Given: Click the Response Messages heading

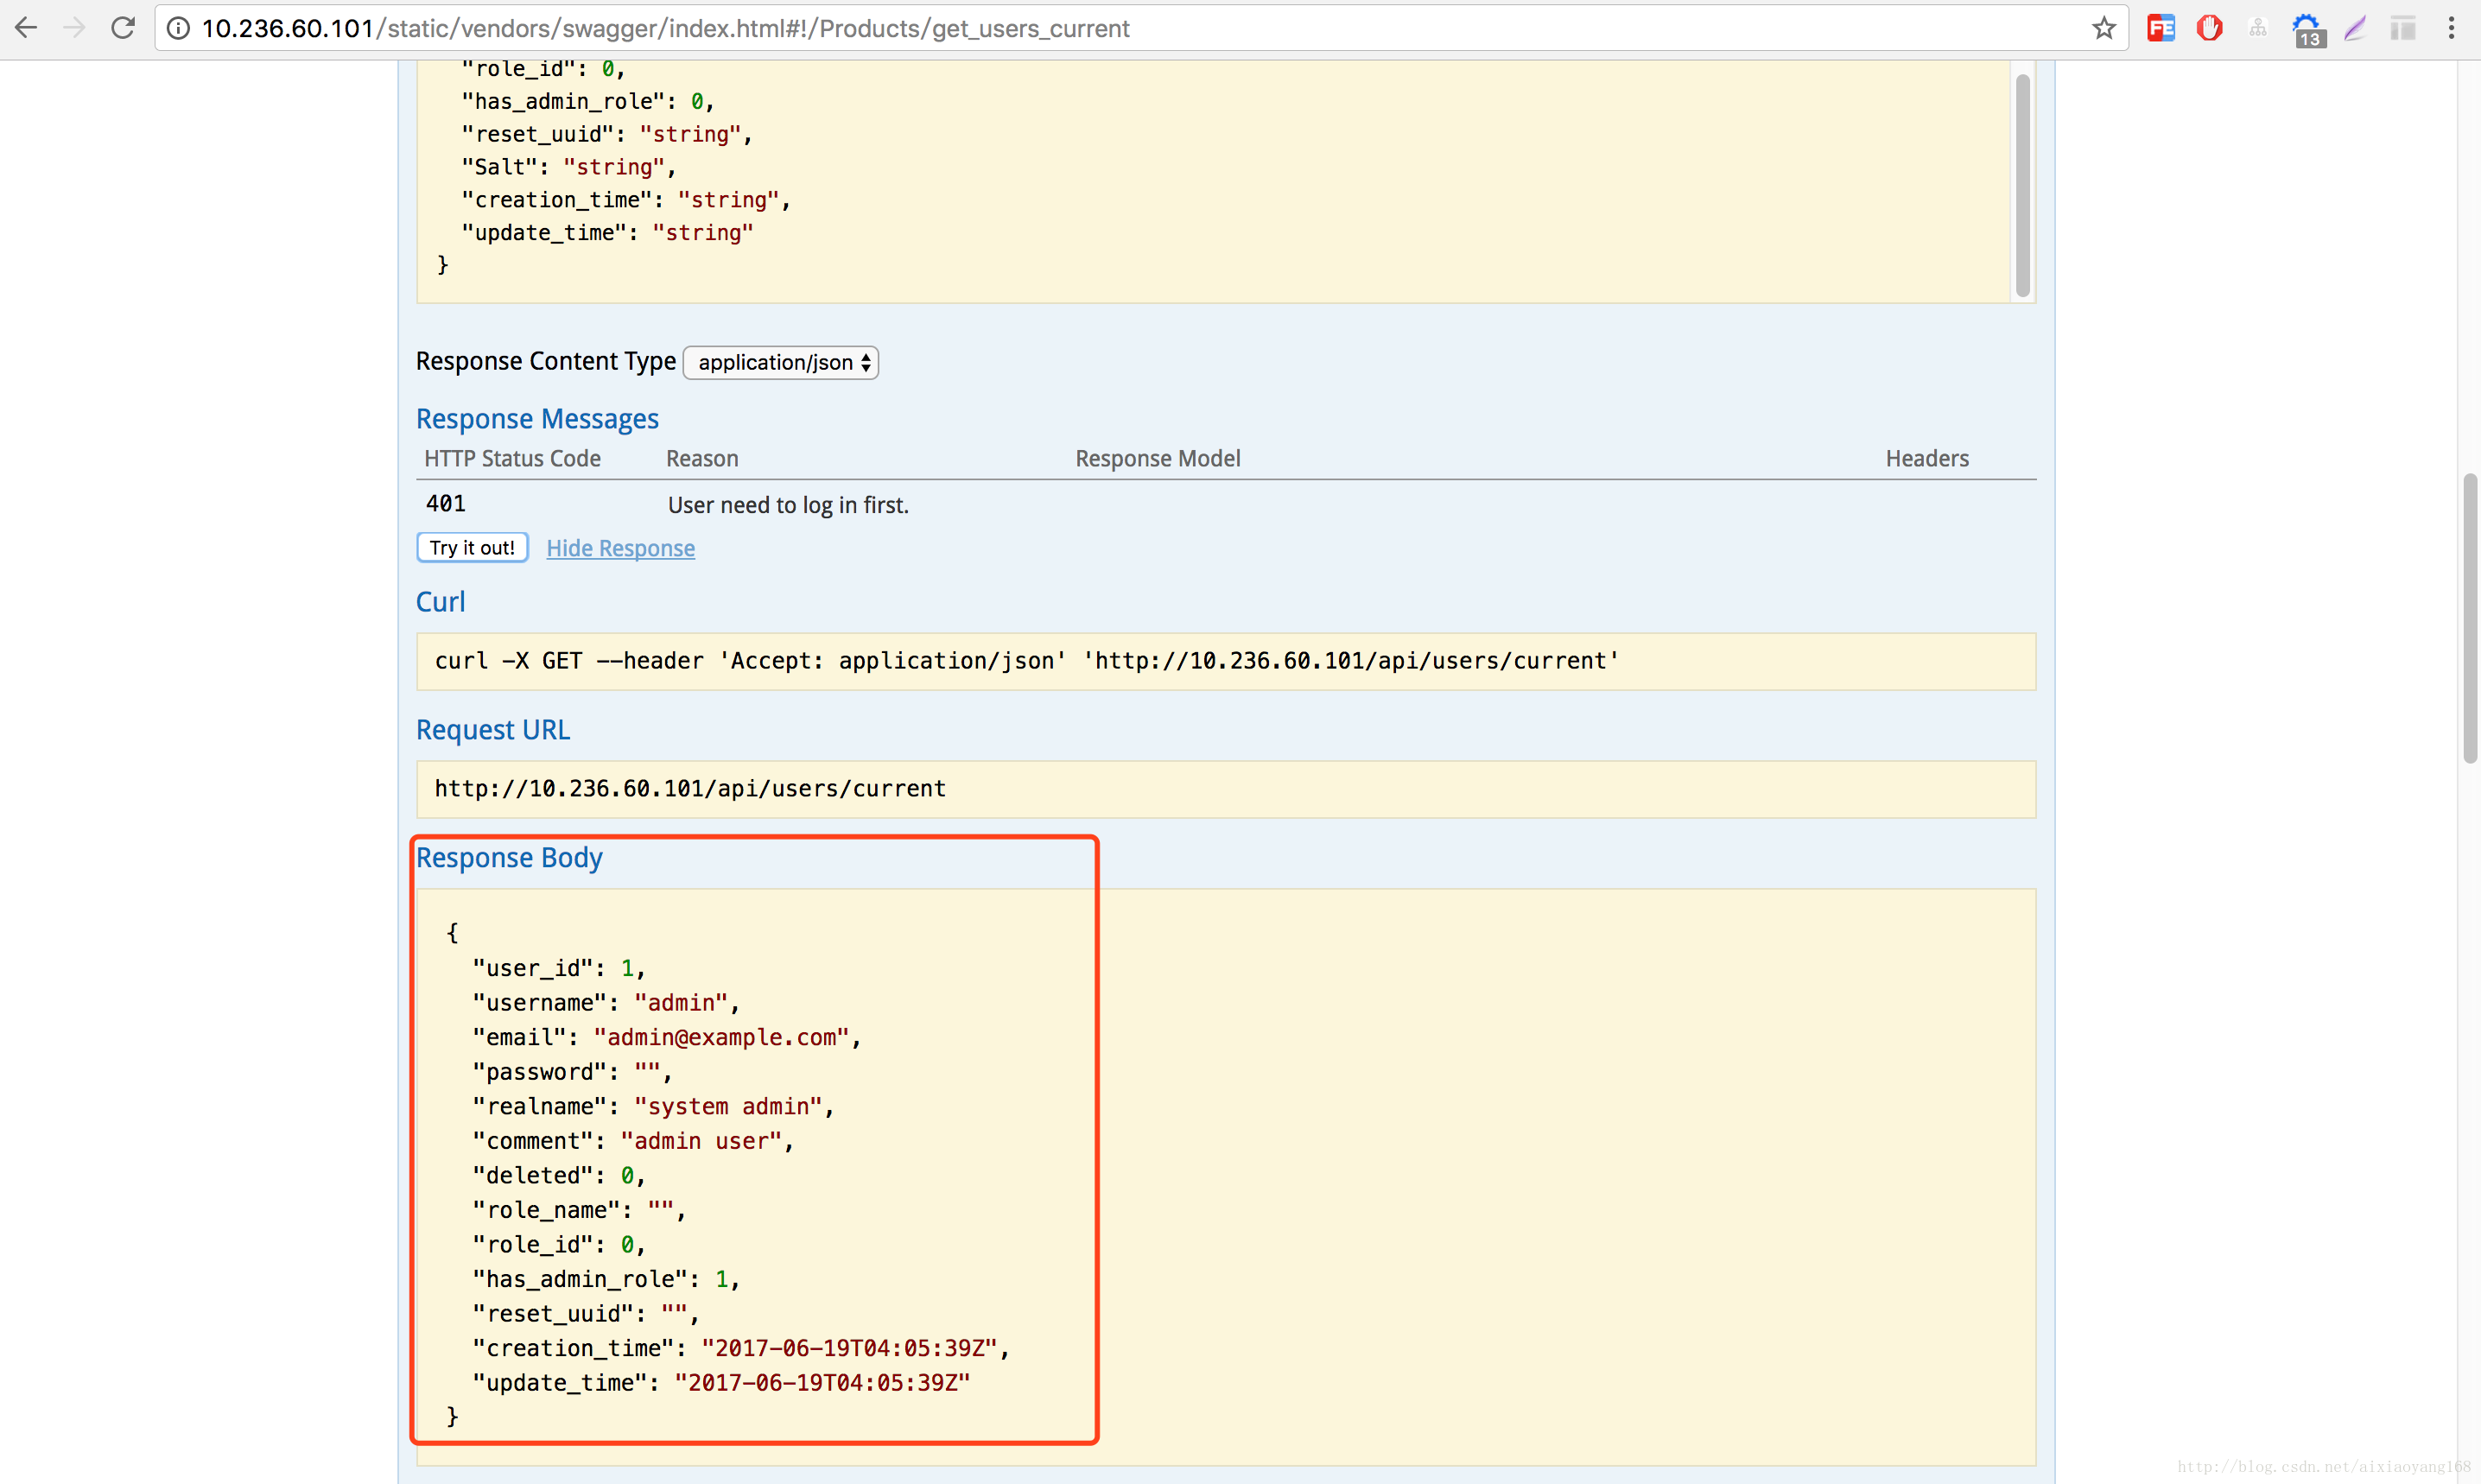Looking at the screenshot, I should click(537, 419).
